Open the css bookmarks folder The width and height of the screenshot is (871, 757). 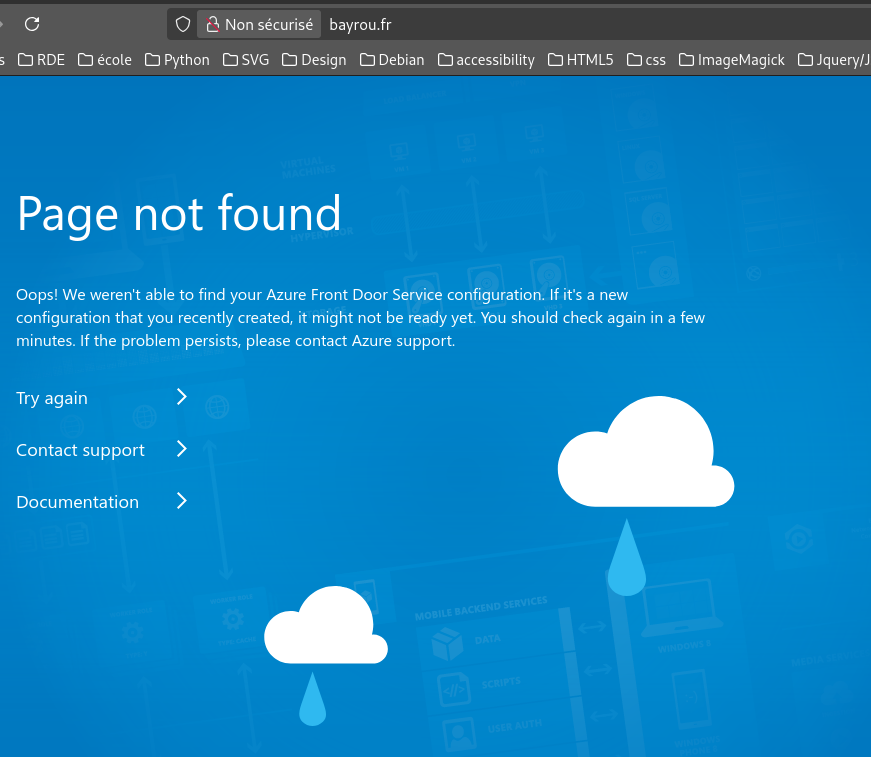click(x=647, y=59)
